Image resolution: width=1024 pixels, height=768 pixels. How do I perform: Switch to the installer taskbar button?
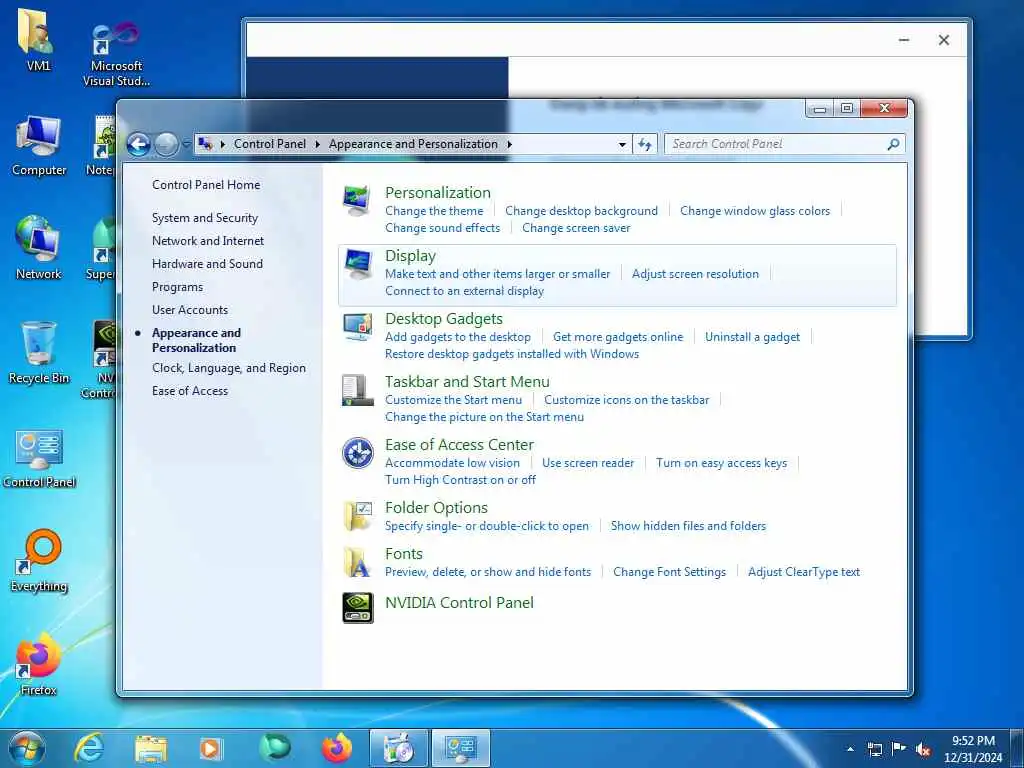[x=398, y=748]
